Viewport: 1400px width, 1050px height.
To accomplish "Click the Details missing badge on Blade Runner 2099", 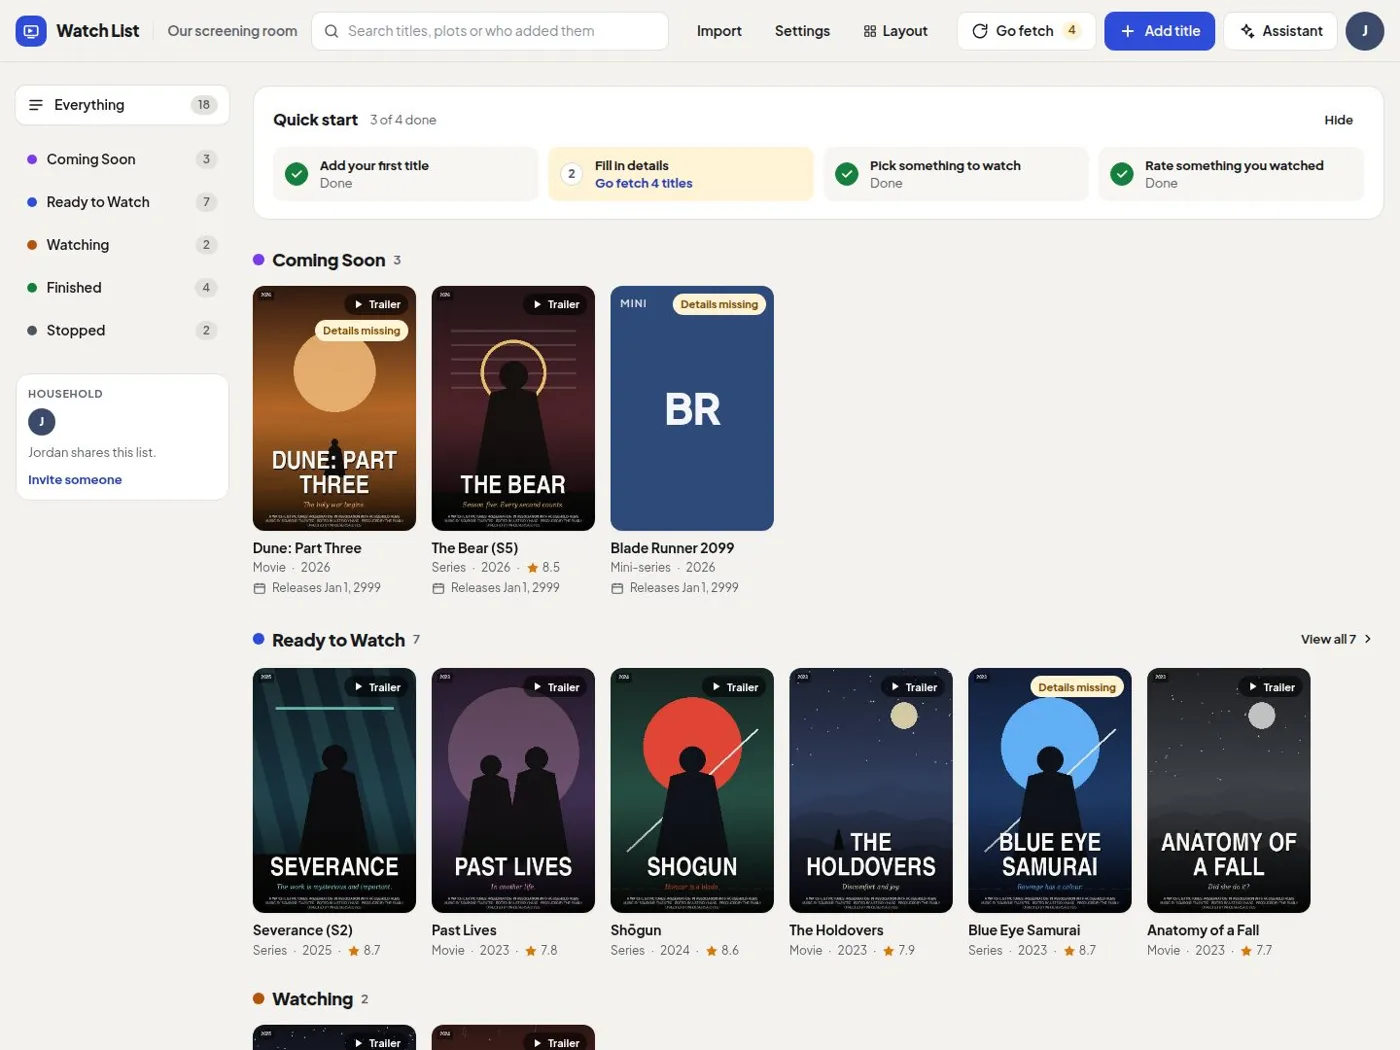I will (x=719, y=304).
